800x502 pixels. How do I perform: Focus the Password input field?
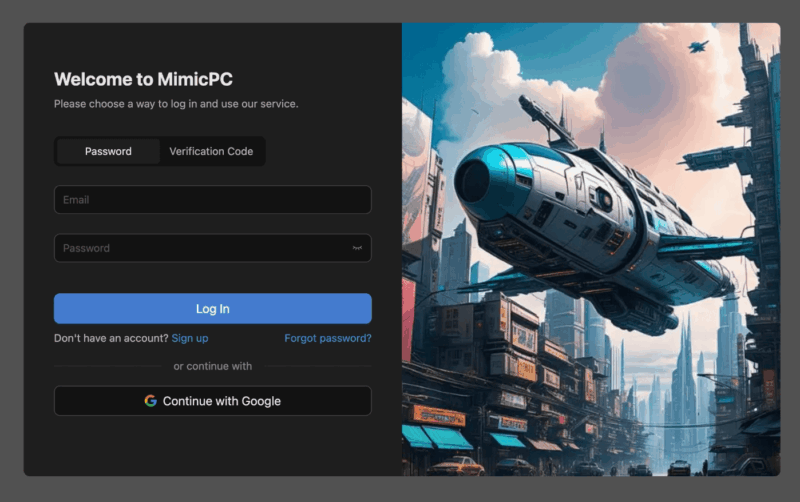pos(213,248)
